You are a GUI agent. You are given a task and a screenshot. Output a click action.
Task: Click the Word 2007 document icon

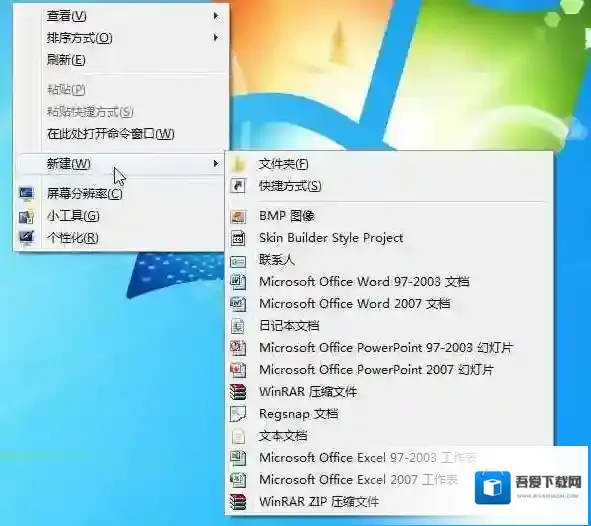point(238,304)
